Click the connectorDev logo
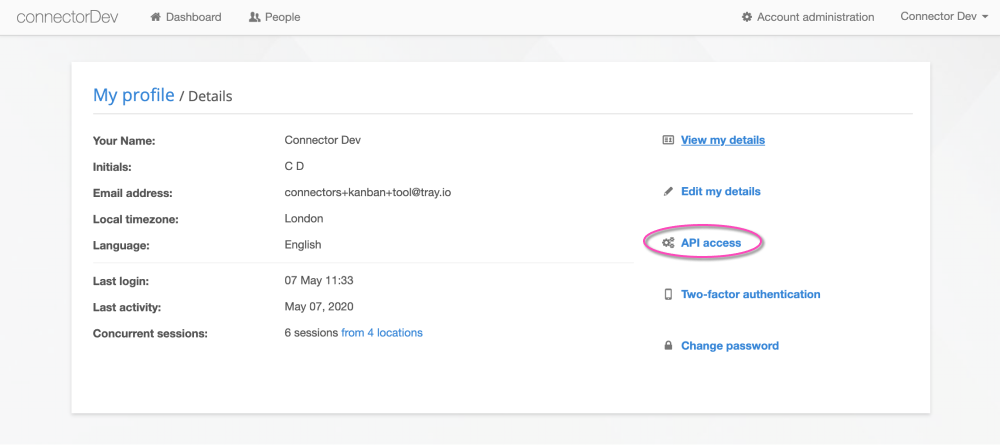1000x445 pixels. point(67,17)
